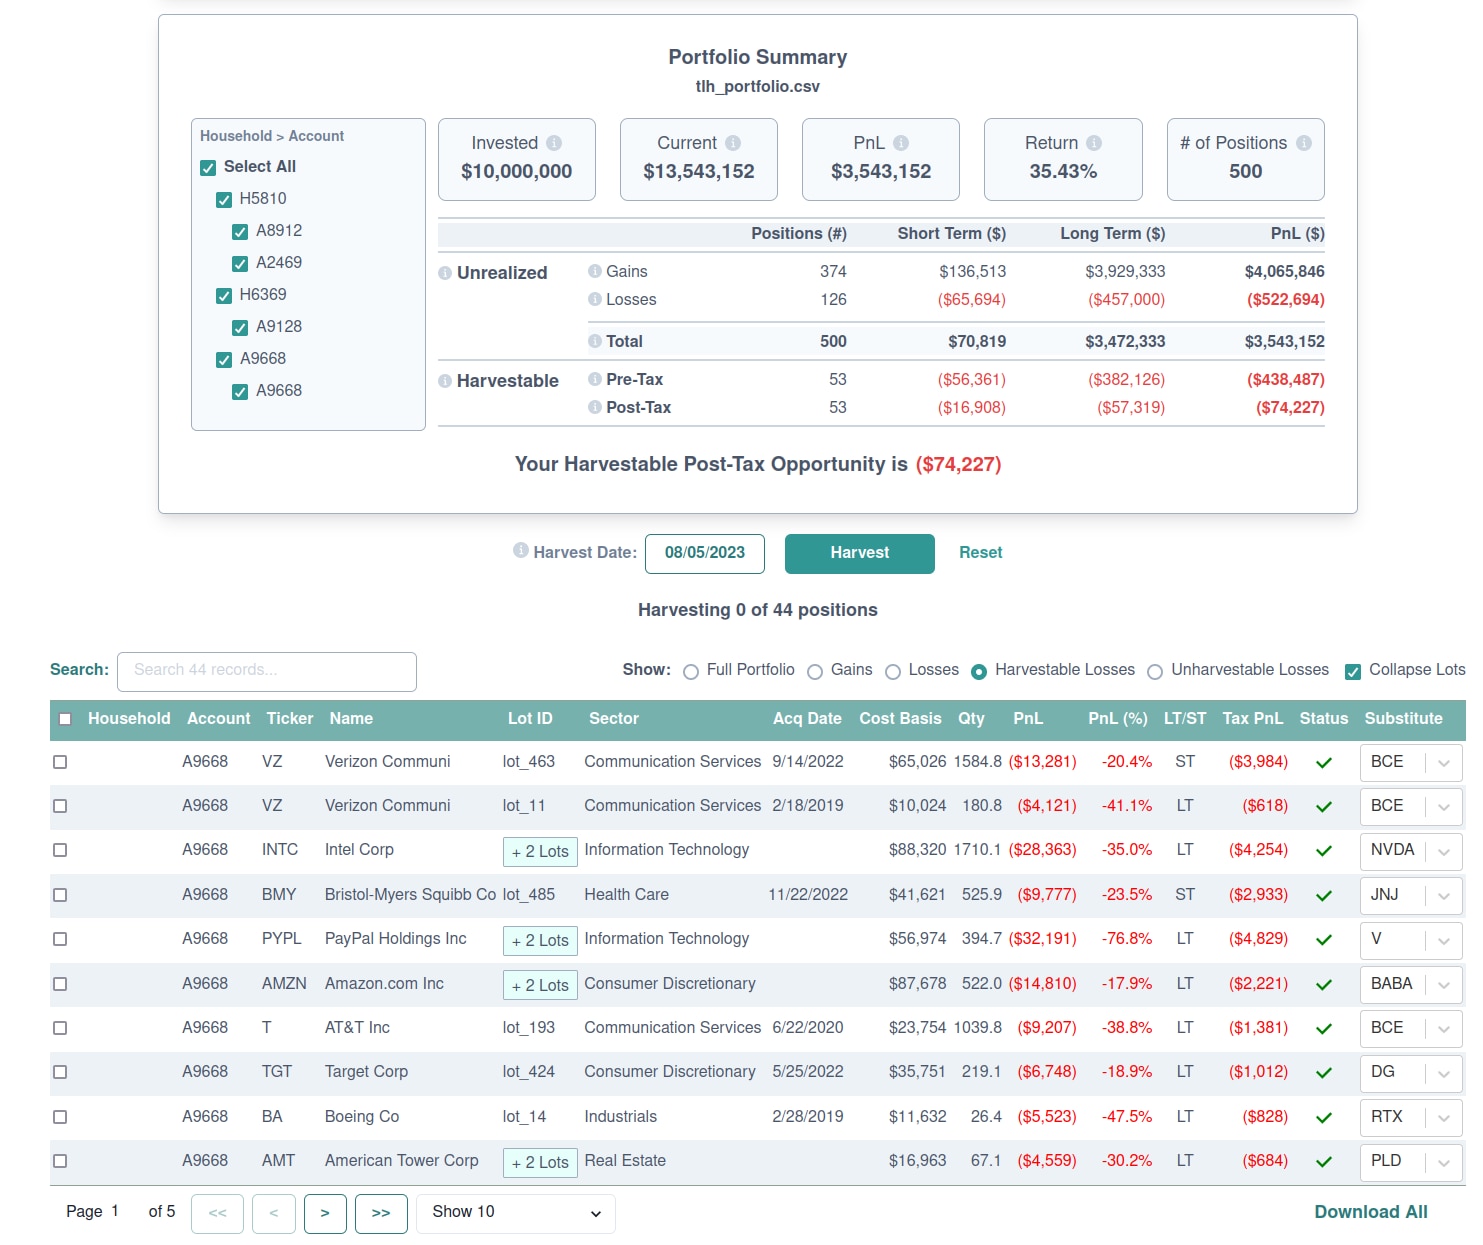Viewport: 1483px width, 1245px height.
Task: Open substitute dropdown for VZ lot_463
Action: pos(1411,763)
